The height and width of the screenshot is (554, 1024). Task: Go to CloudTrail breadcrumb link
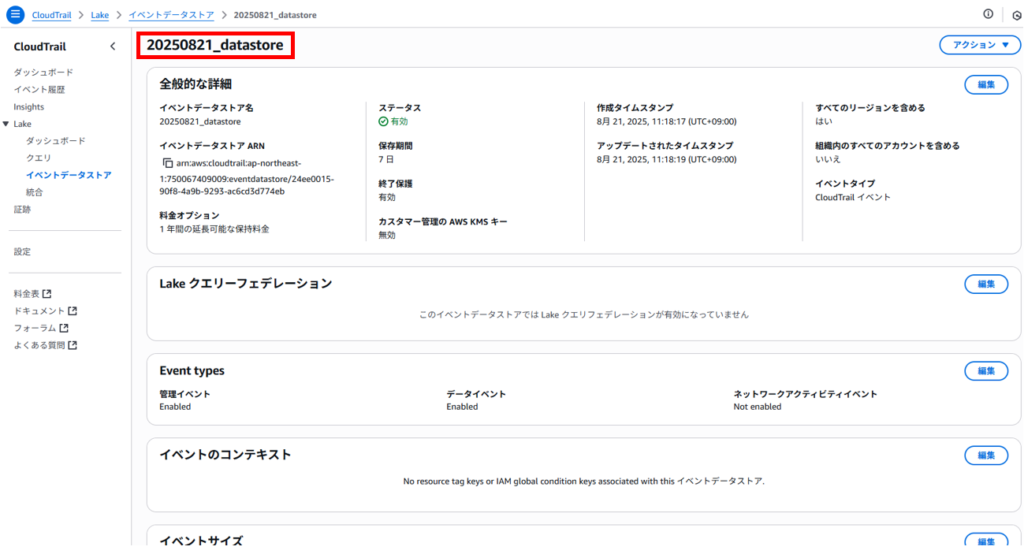pos(52,15)
